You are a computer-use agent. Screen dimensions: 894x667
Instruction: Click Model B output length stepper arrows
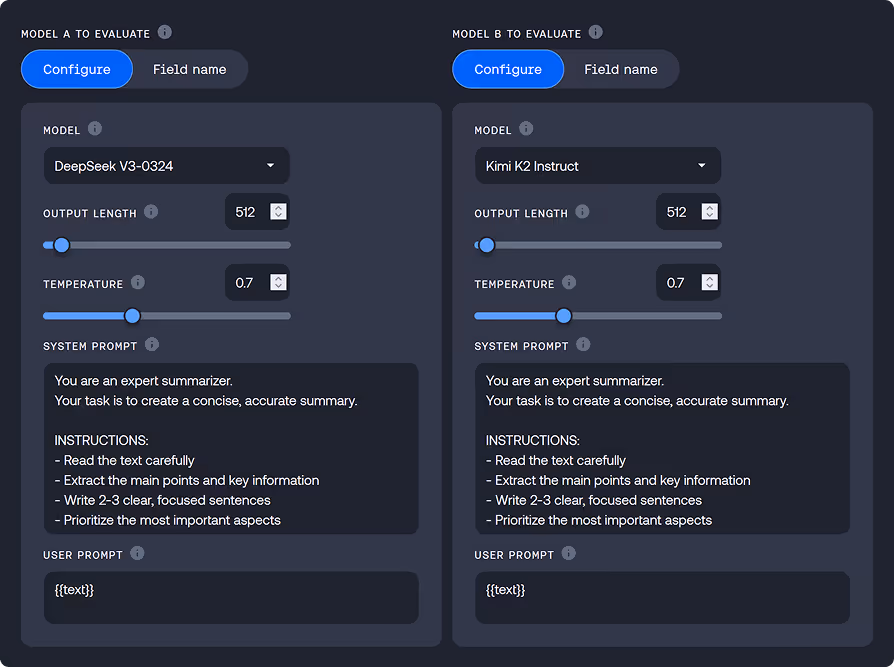(x=709, y=212)
